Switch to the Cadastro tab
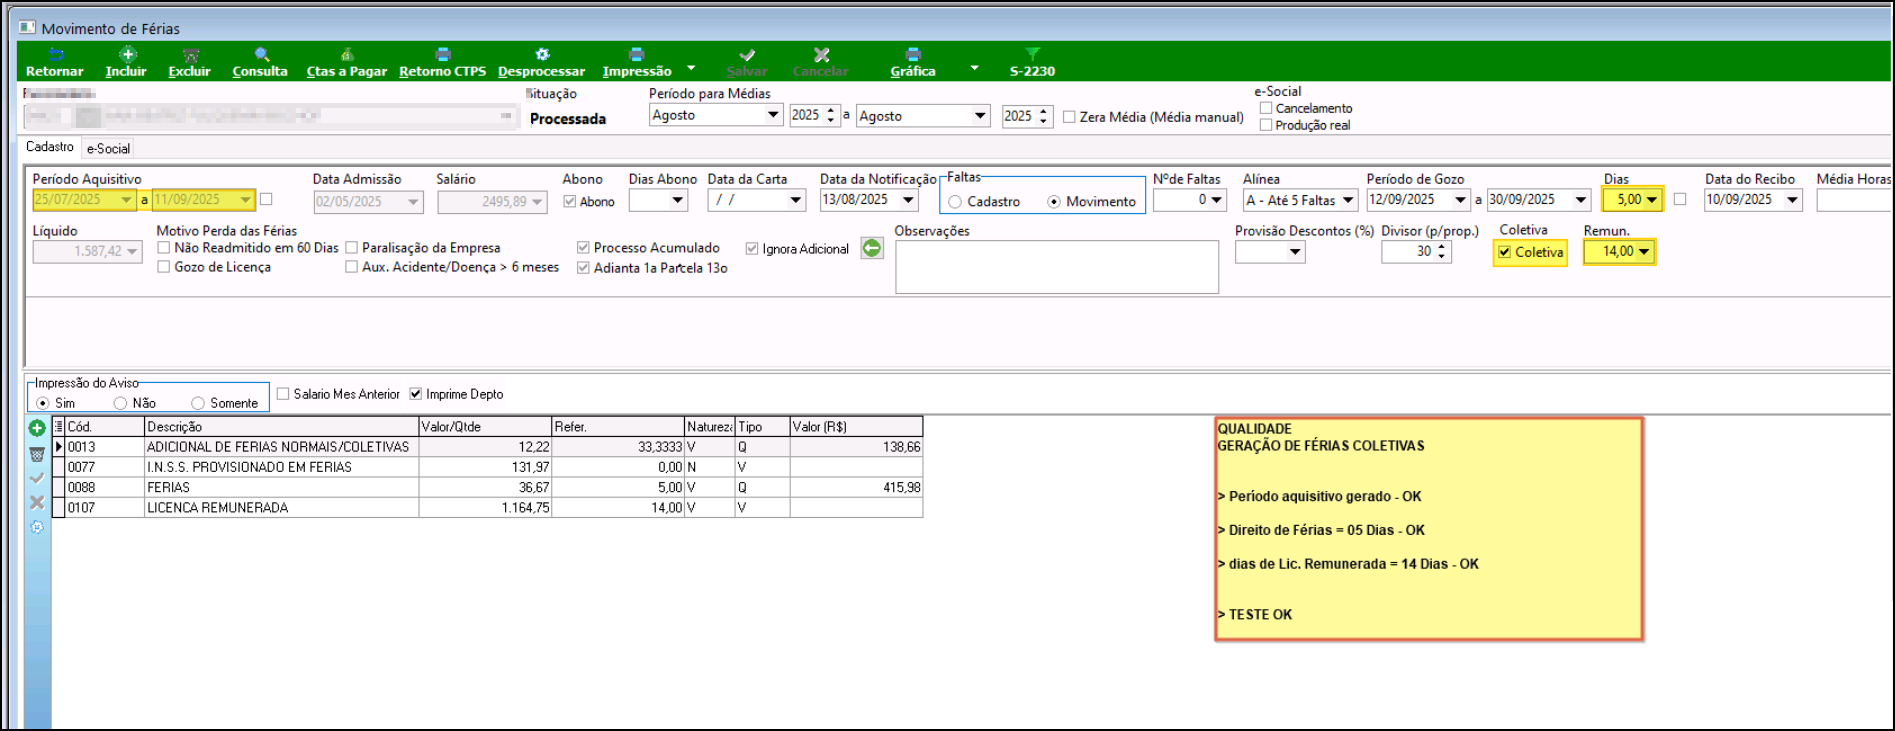 pos(50,147)
